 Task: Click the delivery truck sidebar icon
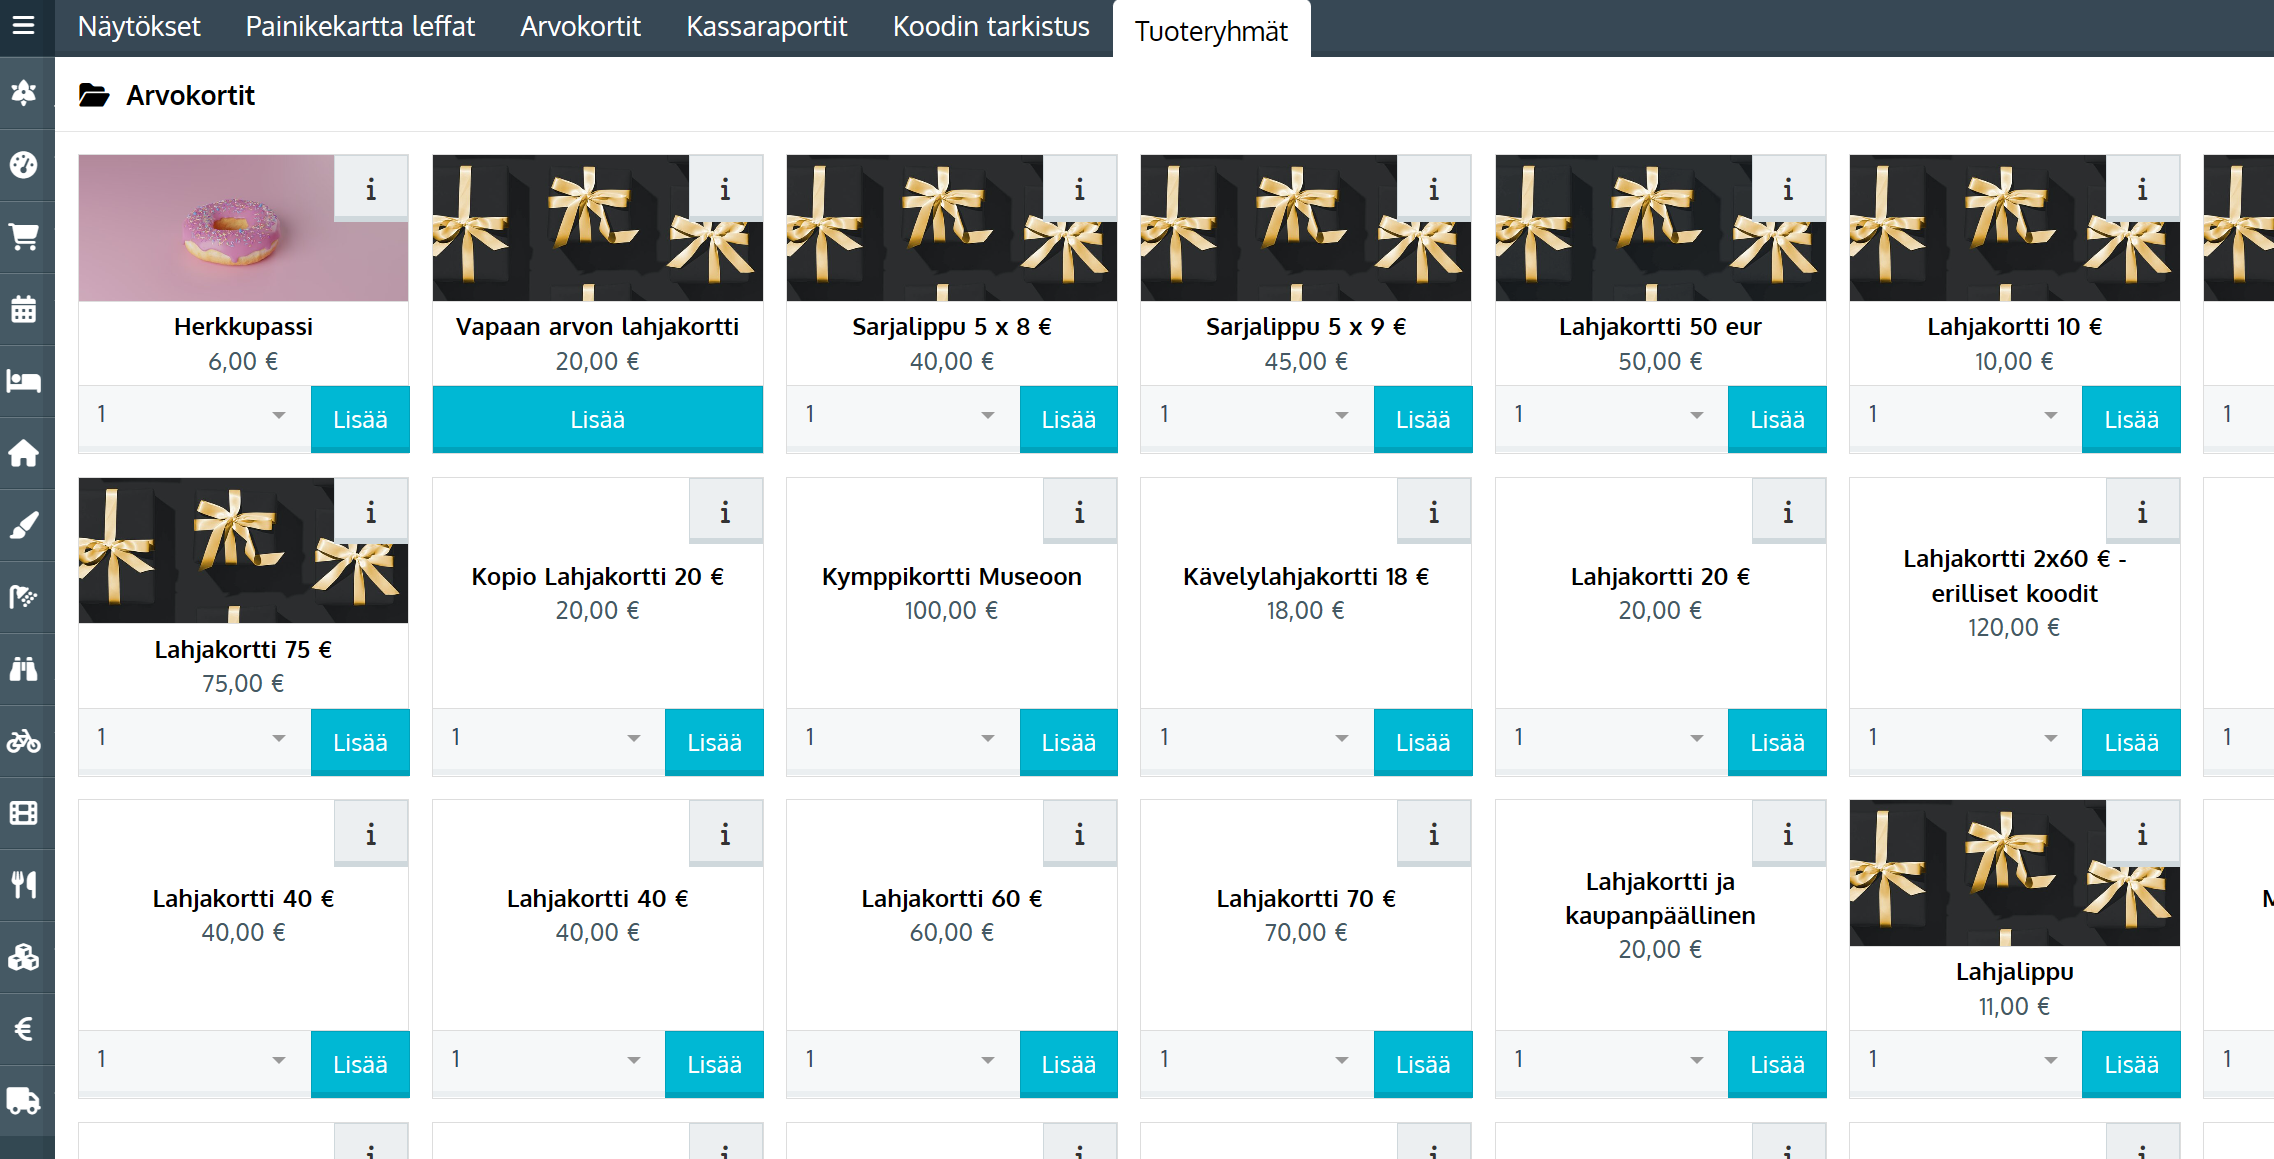click(x=24, y=1101)
